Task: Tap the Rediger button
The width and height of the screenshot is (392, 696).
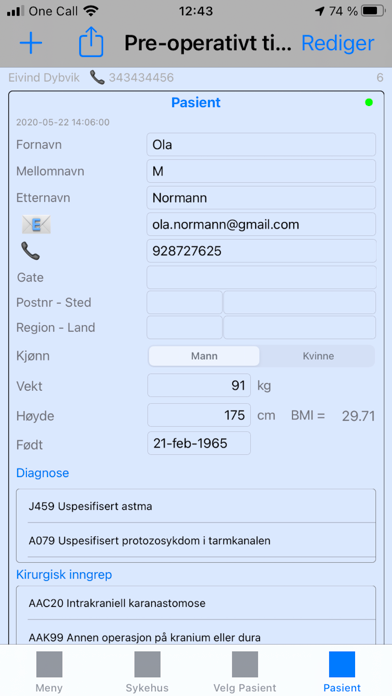Action: 338,43
